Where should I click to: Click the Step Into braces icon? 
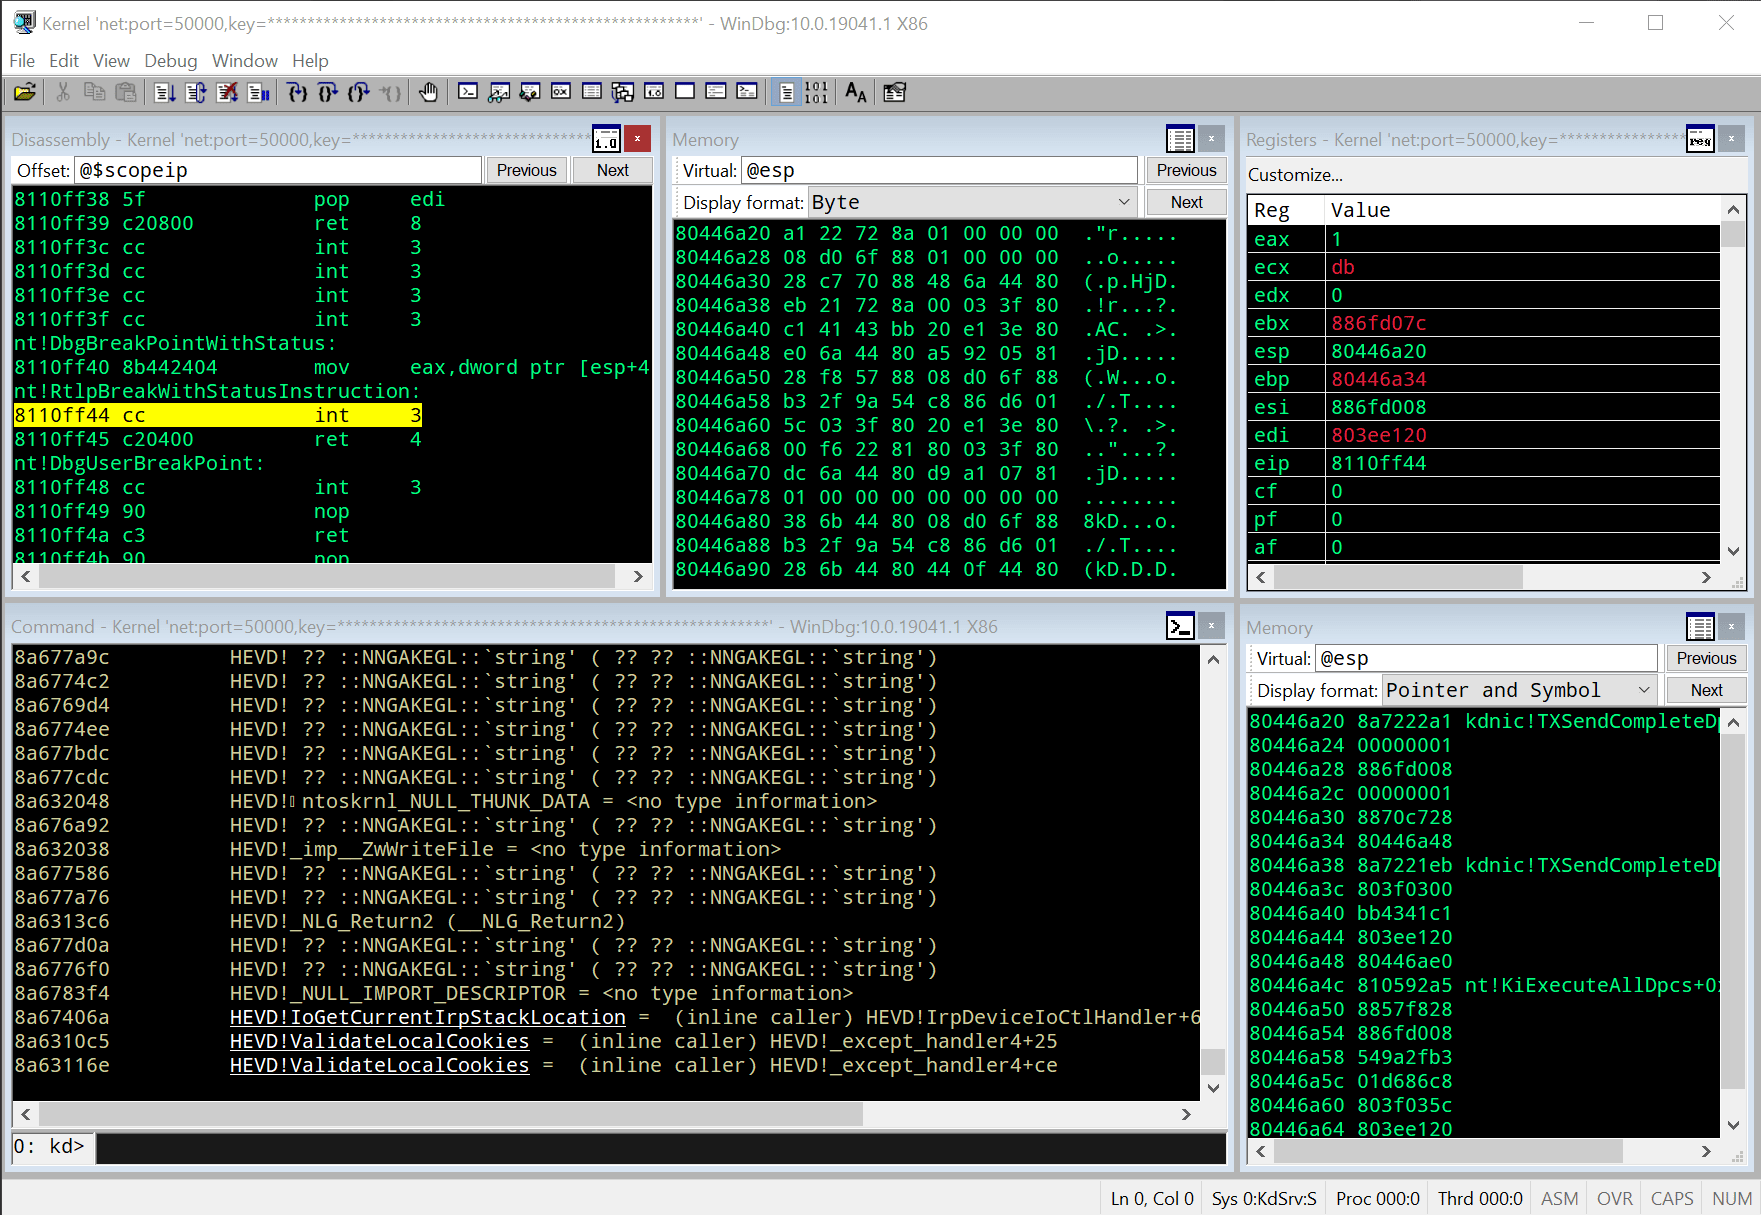click(297, 92)
